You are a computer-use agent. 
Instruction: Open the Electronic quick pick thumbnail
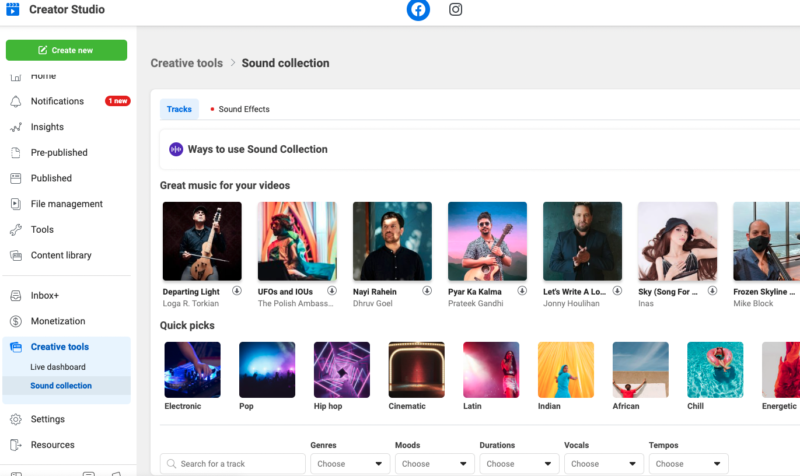[192, 370]
